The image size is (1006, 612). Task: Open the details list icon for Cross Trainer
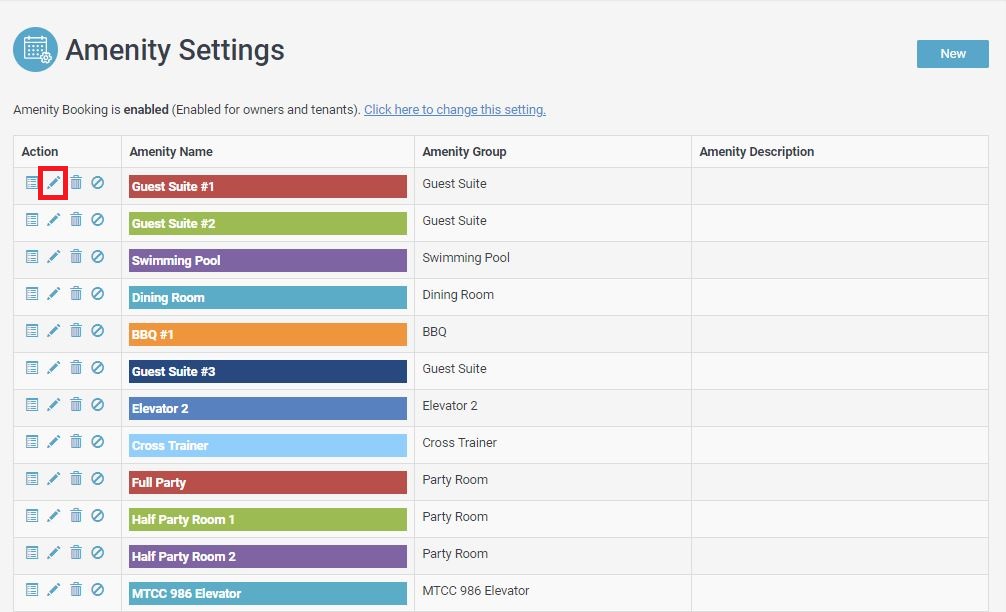[x=32, y=442]
